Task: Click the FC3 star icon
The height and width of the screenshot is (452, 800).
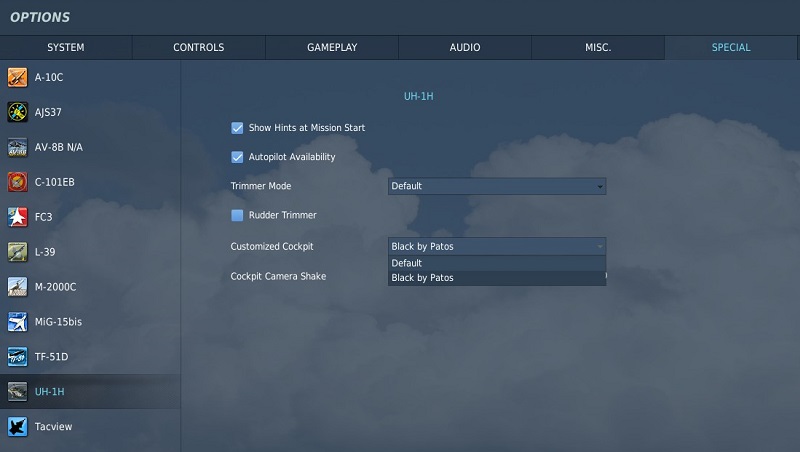Action: coord(17,217)
